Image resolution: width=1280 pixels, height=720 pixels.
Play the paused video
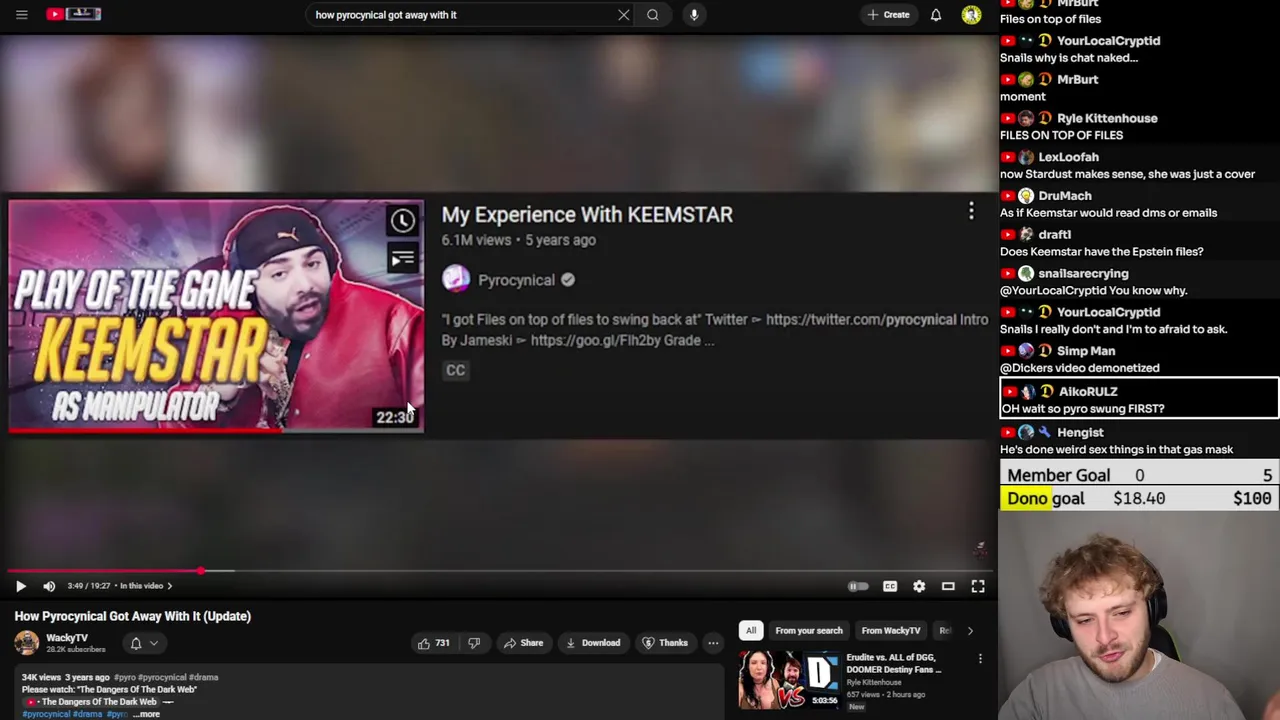(x=20, y=586)
